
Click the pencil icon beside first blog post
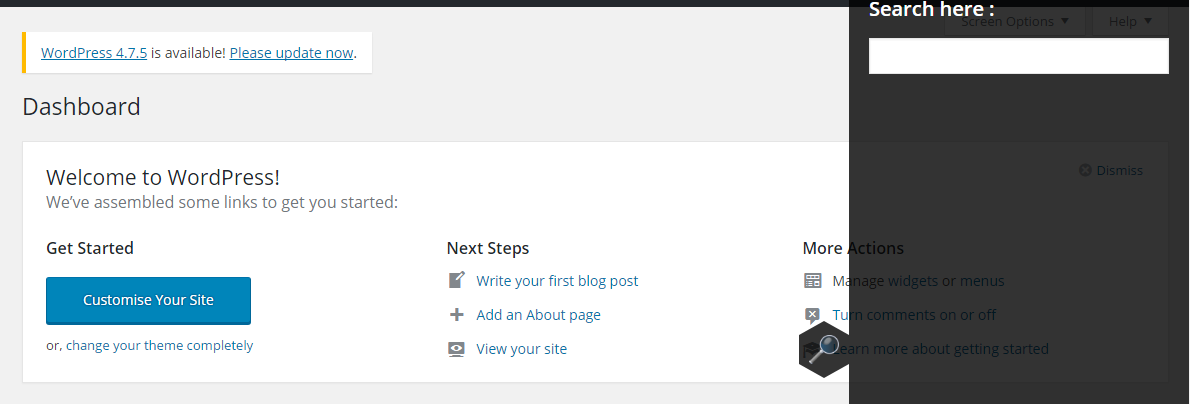click(x=456, y=280)
